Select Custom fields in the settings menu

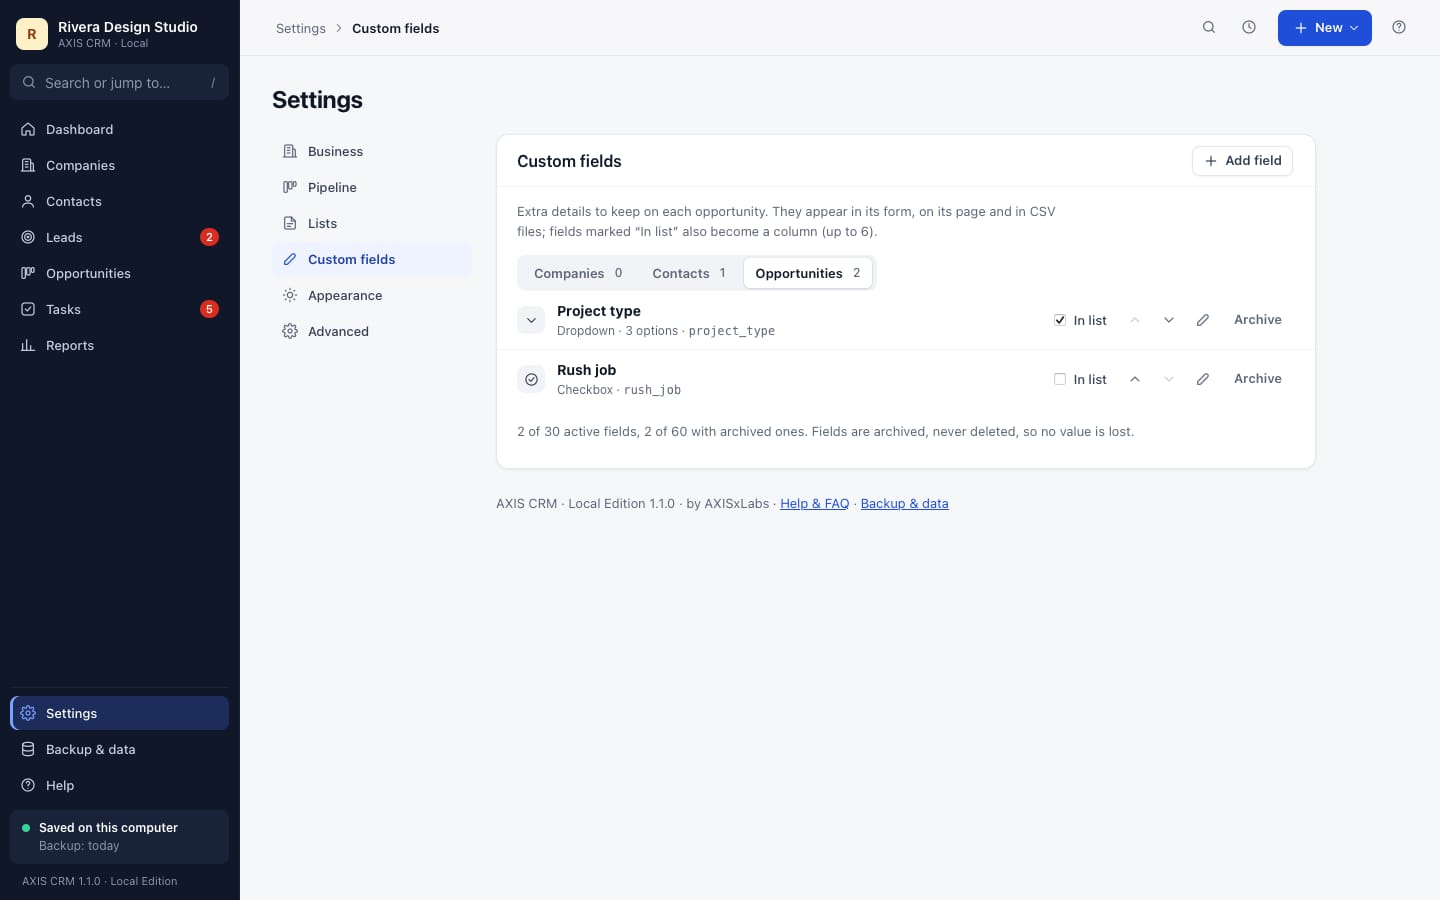point(372,259)
